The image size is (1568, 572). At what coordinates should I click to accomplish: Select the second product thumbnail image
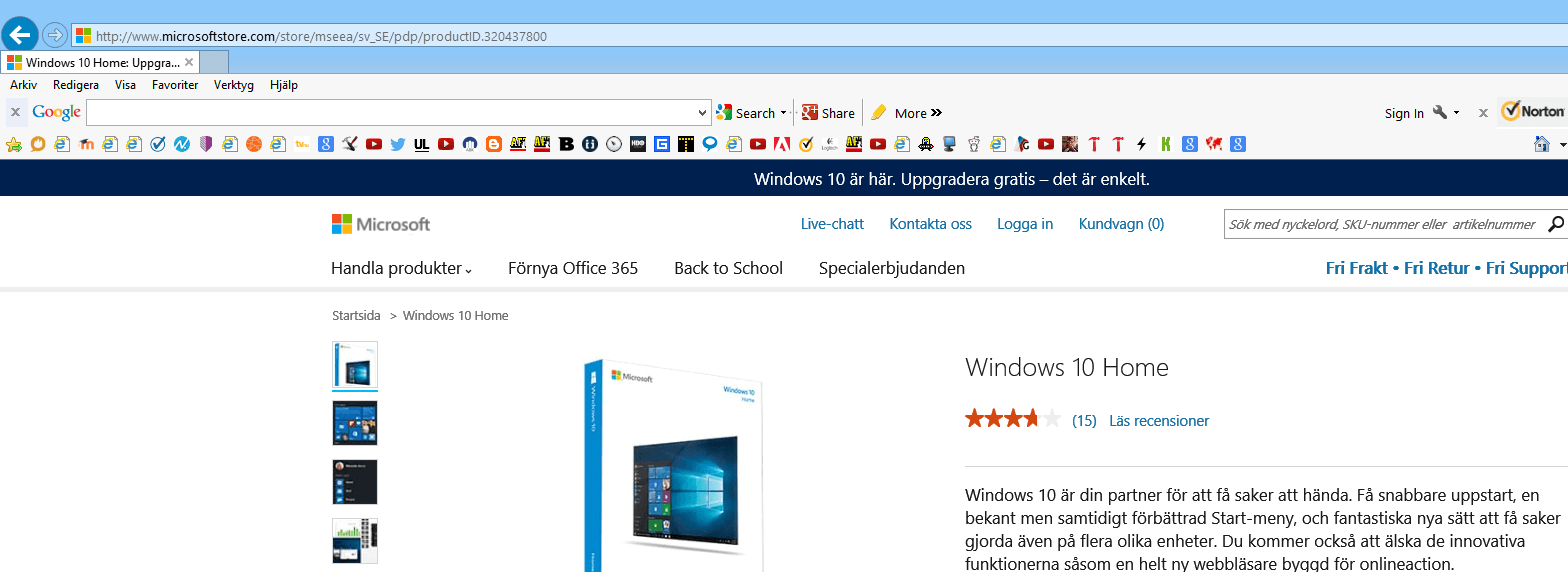pyautogui.click(x=355, y=423)
